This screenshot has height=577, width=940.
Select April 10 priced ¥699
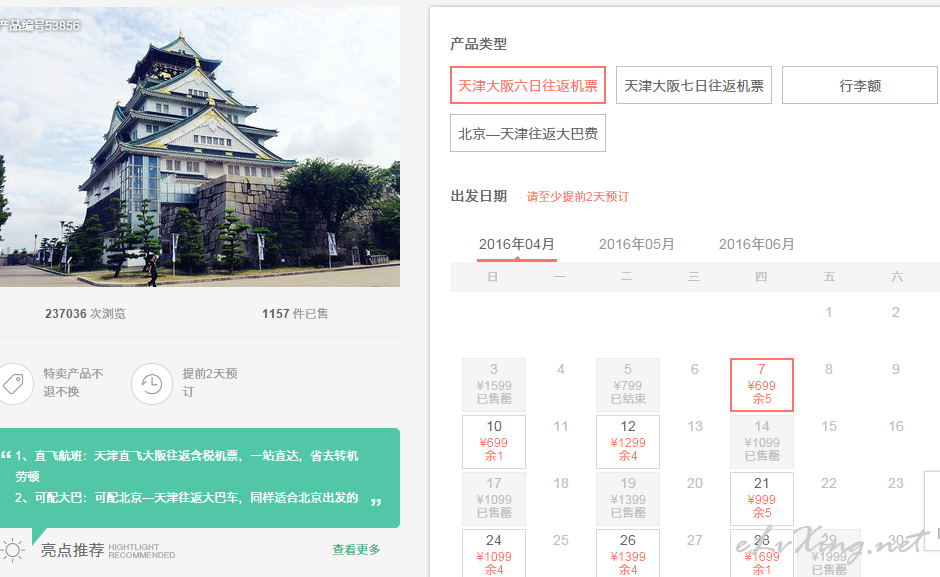[493, 441]
